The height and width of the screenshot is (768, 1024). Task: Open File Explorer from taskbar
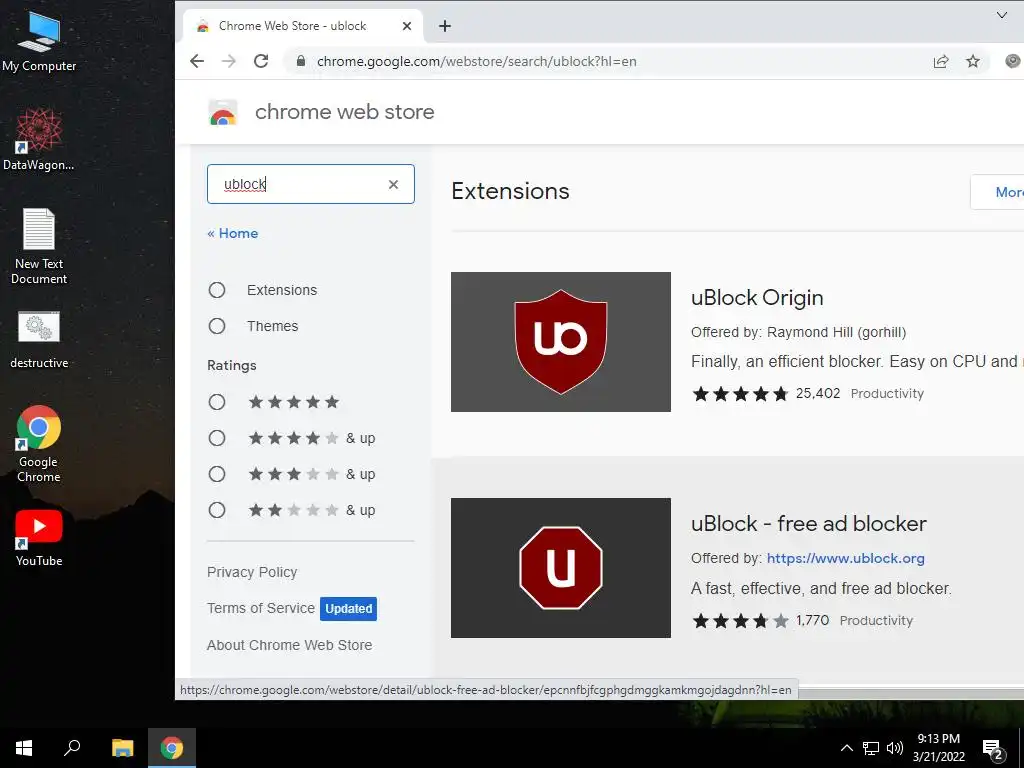pos(122,748)
